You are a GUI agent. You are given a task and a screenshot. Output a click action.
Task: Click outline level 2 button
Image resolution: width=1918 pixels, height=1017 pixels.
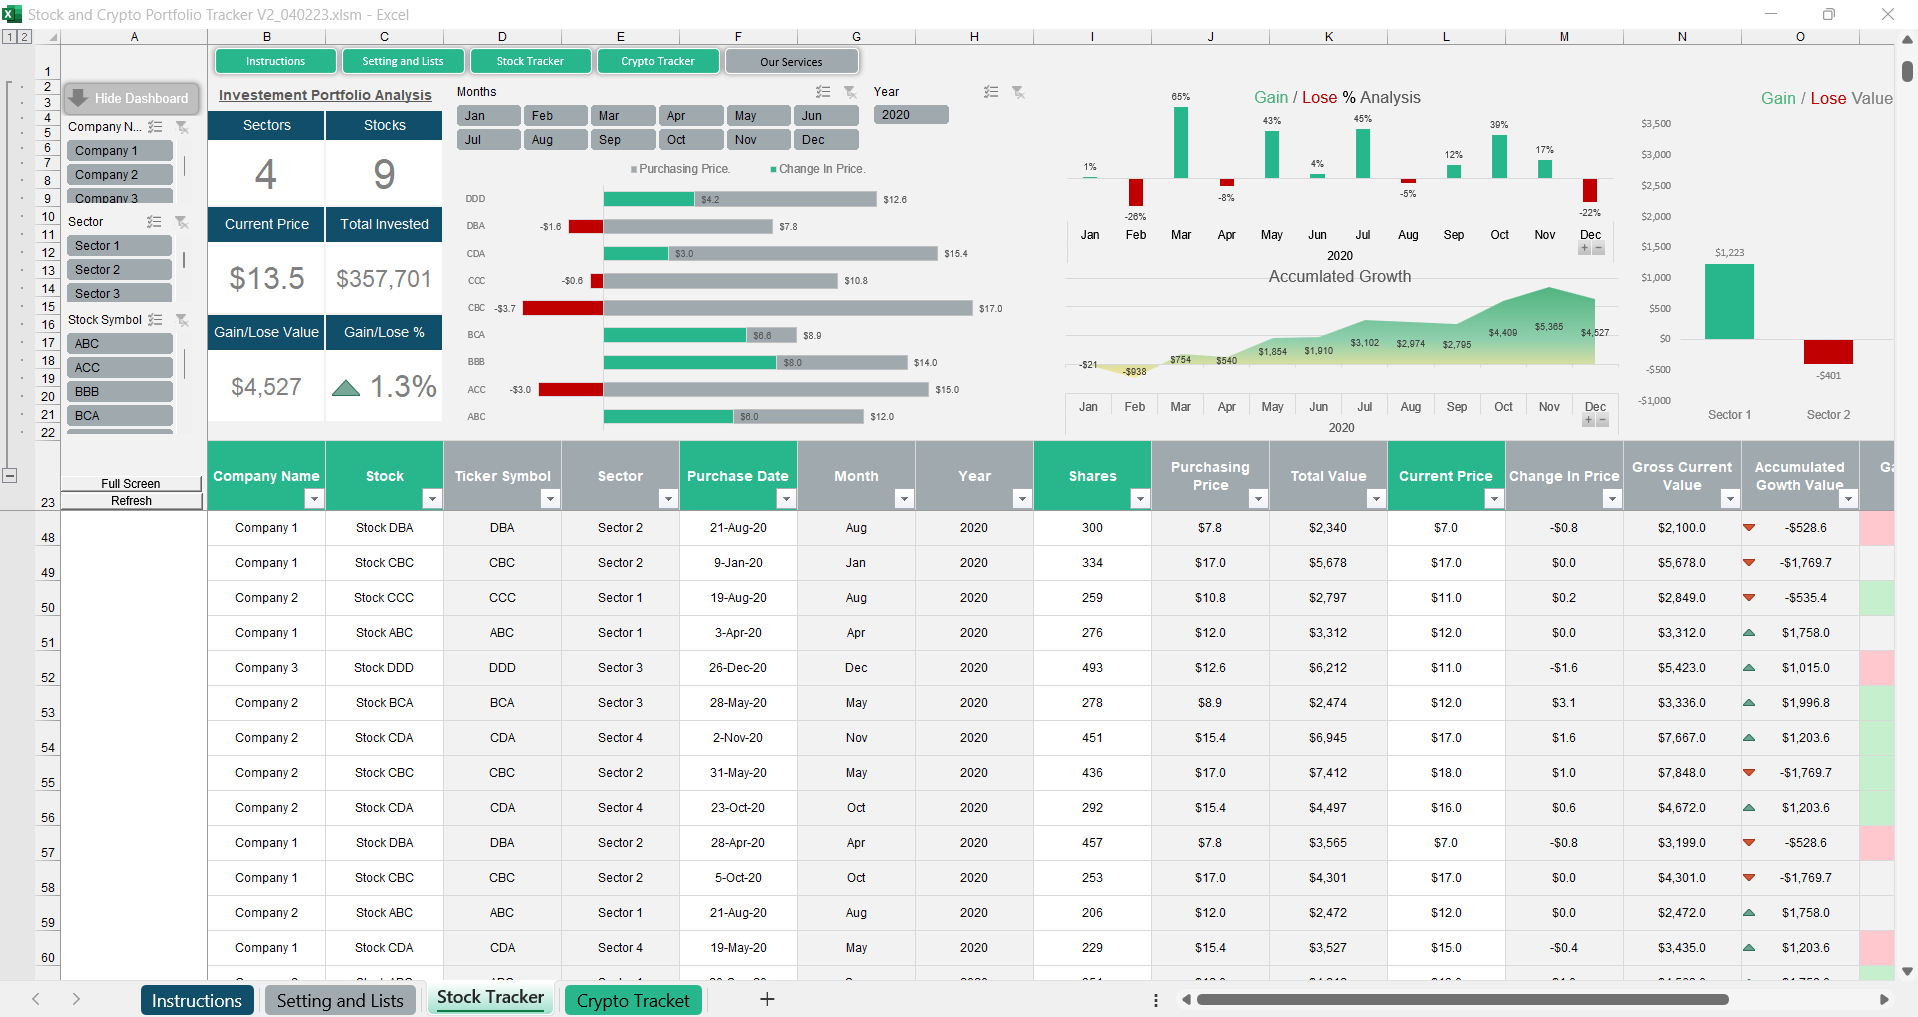(x=25, y=37)
